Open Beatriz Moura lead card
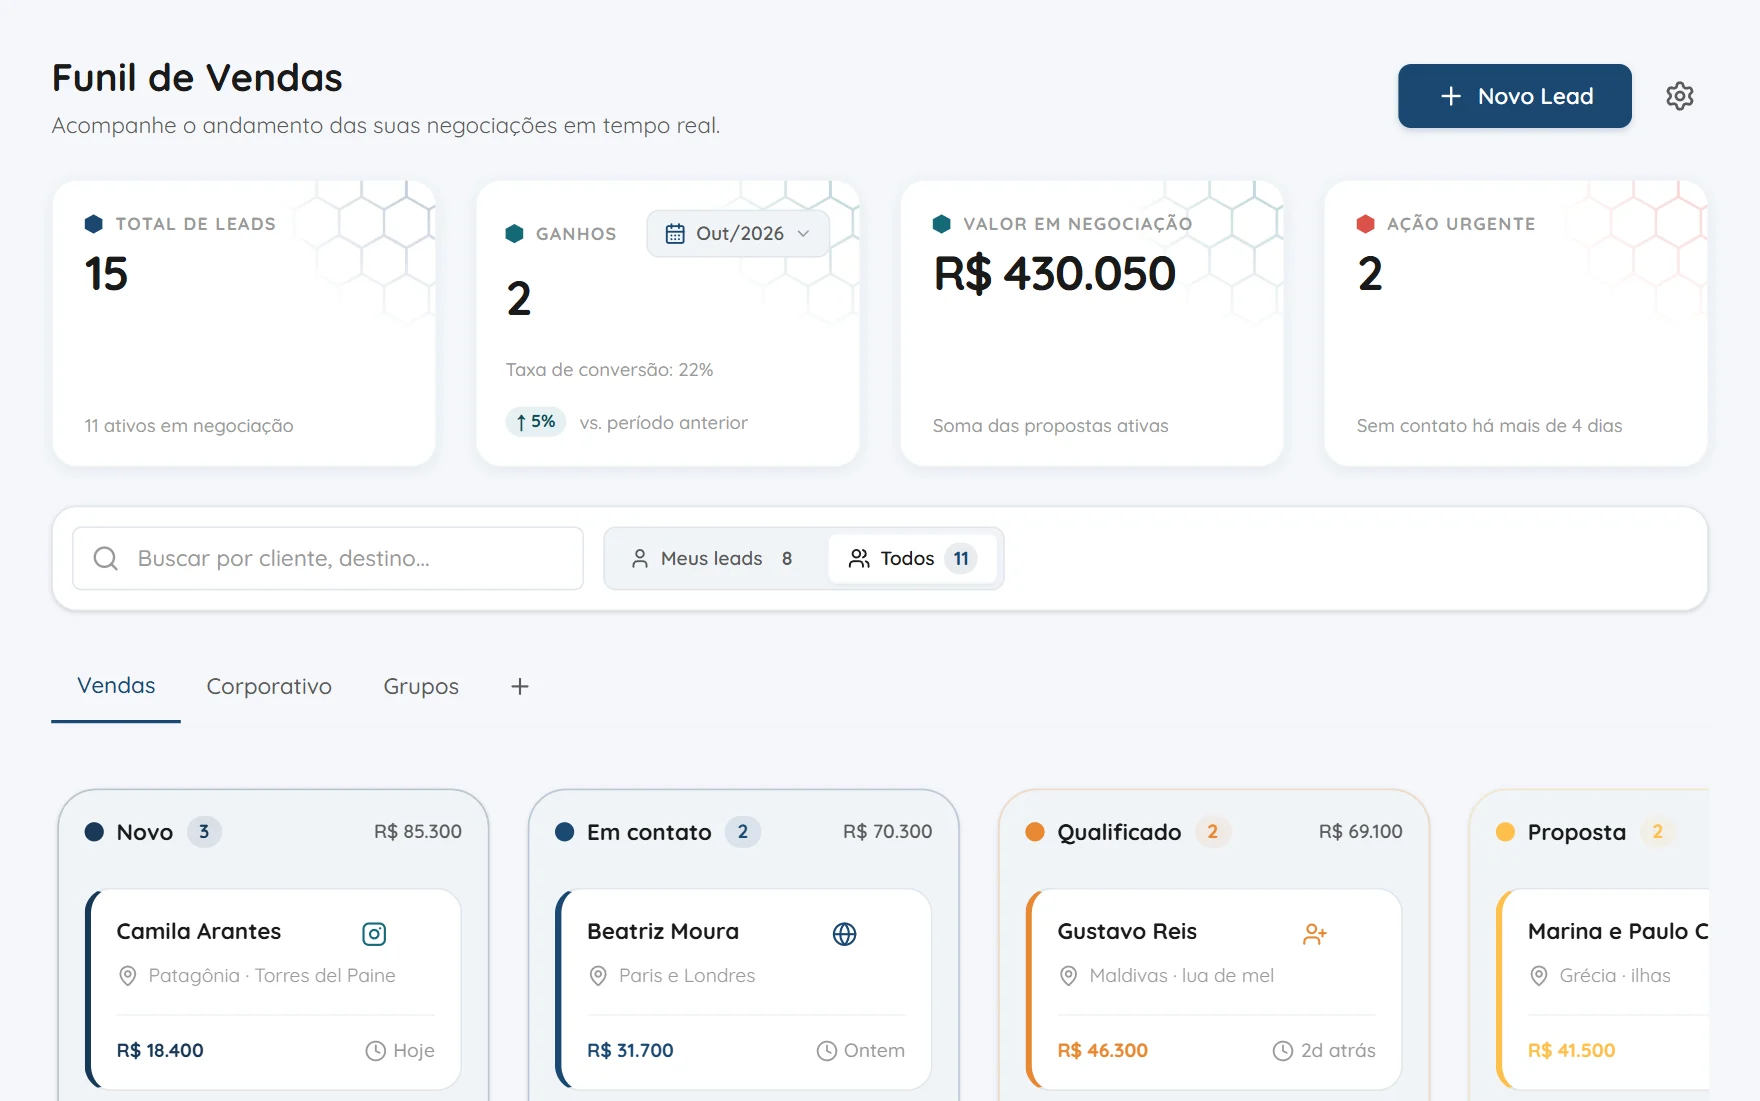The image size is (1760, 1101). pyautogui.click(x=743, y=989)
